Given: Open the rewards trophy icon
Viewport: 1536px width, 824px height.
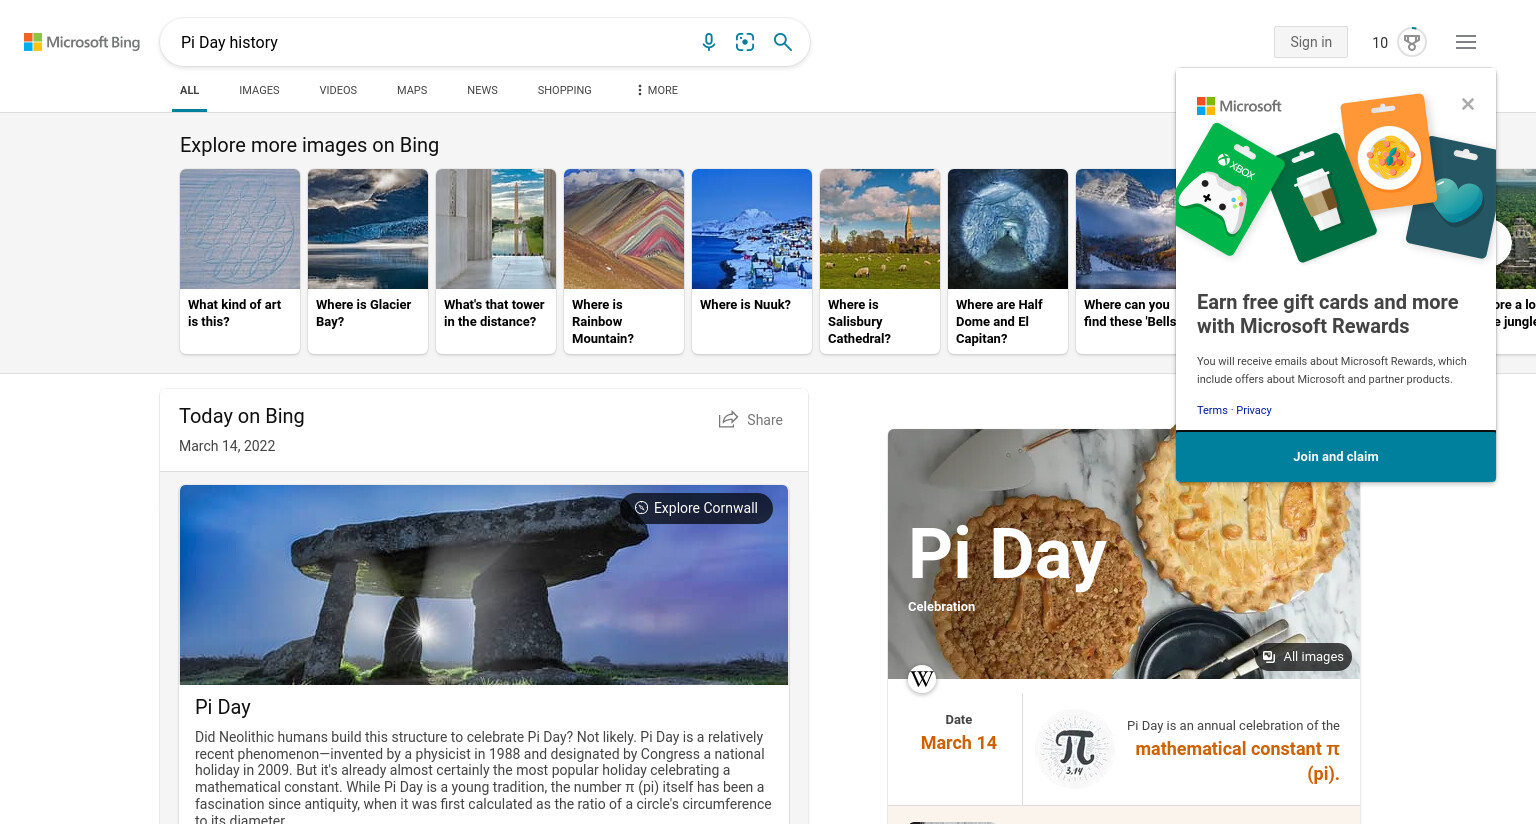Looking at the screenshot, I should (1412, 42).
